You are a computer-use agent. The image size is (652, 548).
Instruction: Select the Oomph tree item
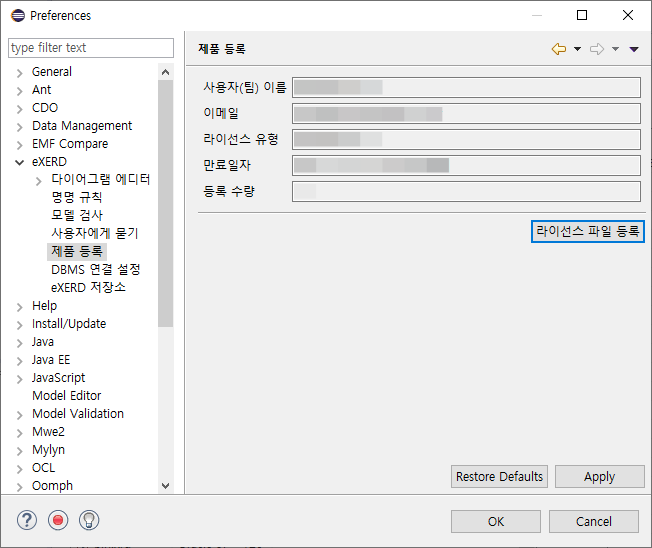tap(52, 486)
